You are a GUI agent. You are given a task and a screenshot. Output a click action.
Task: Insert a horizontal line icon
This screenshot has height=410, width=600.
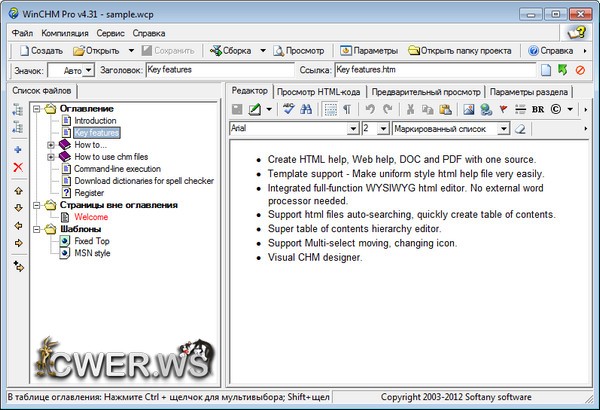click(x=520, y=109)
